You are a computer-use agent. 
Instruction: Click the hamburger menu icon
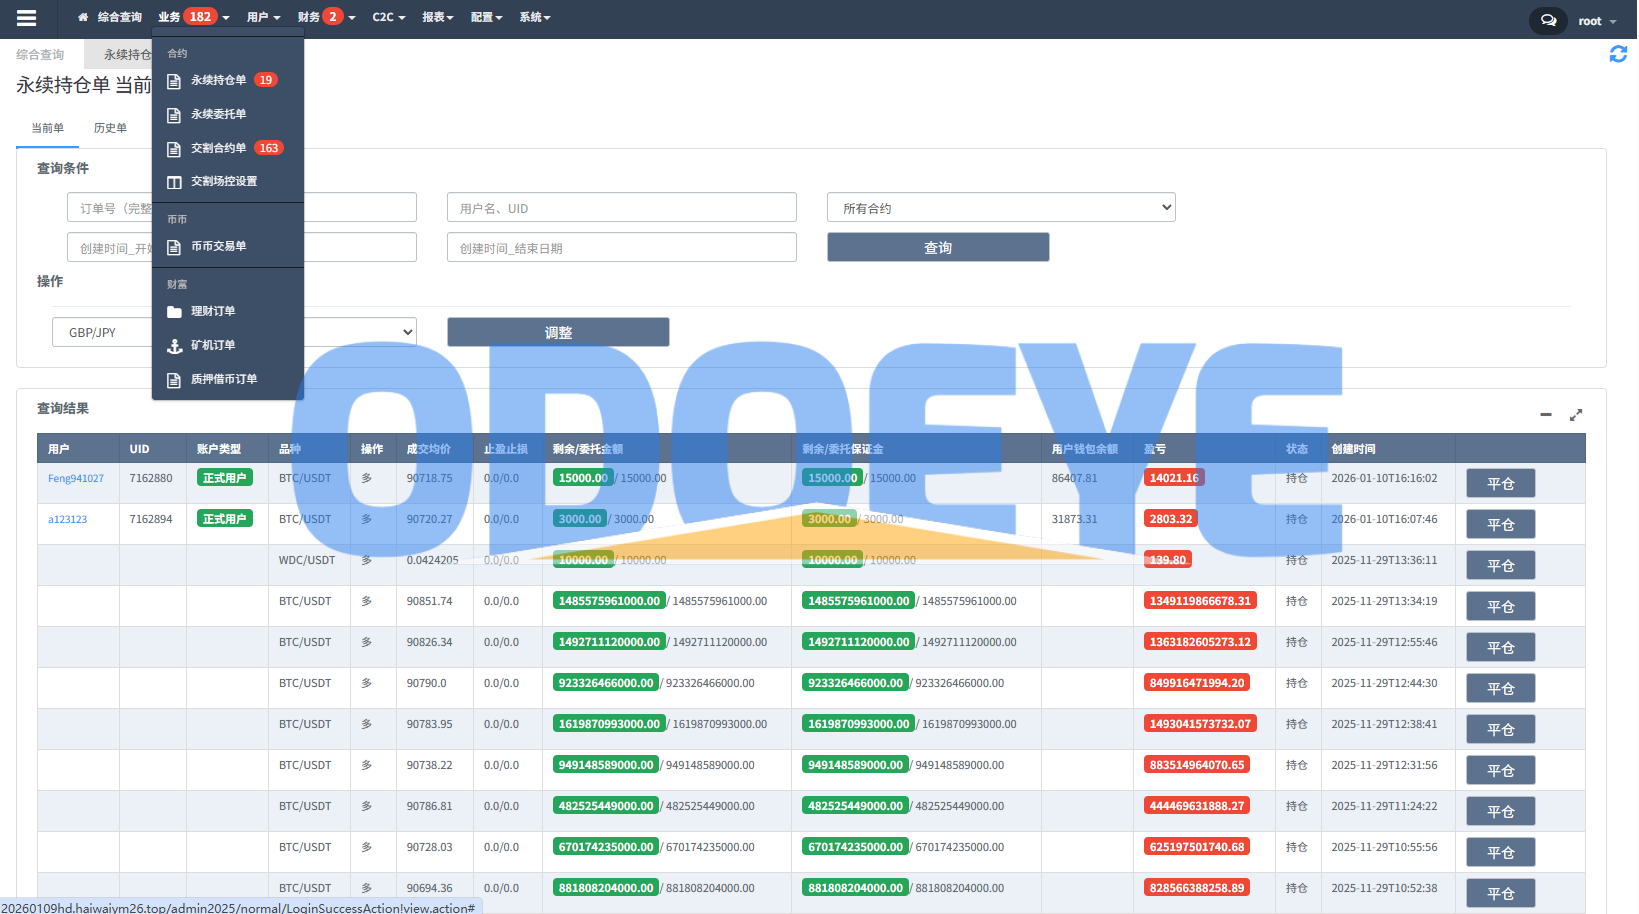pos(27,18)
